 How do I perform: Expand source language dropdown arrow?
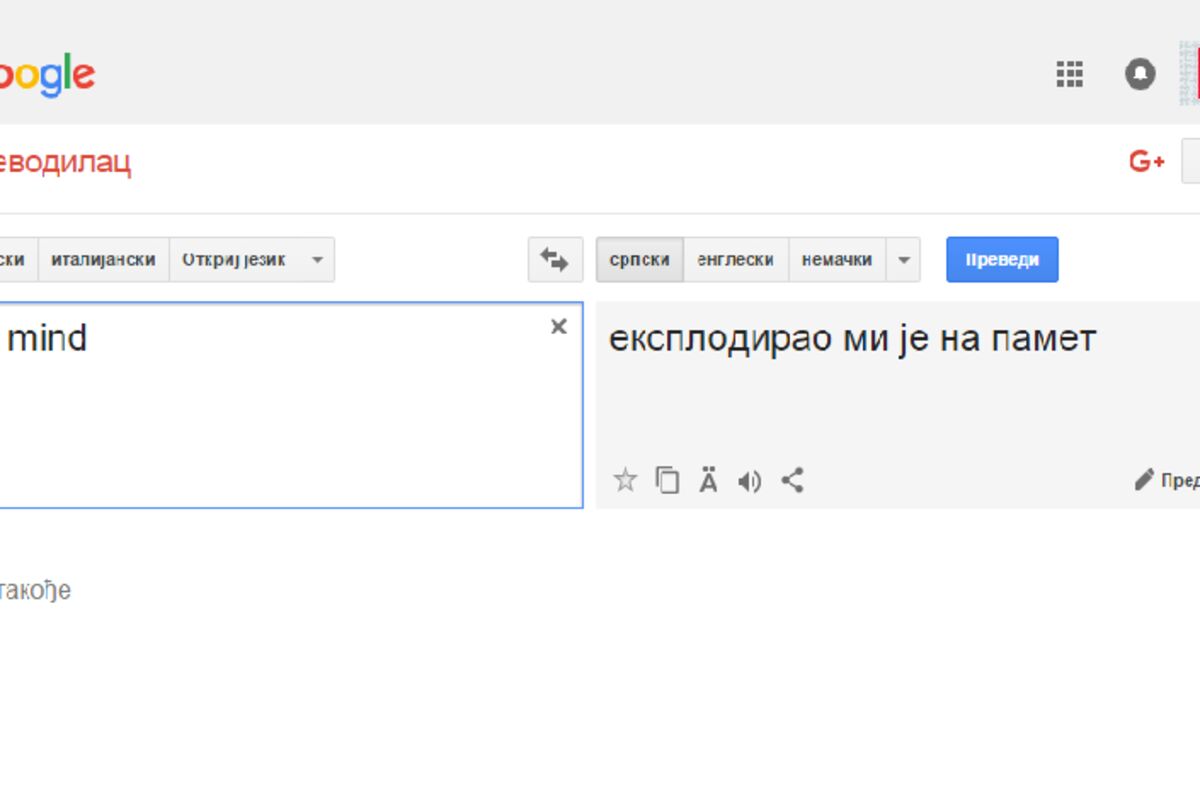(x=317, y=260)
